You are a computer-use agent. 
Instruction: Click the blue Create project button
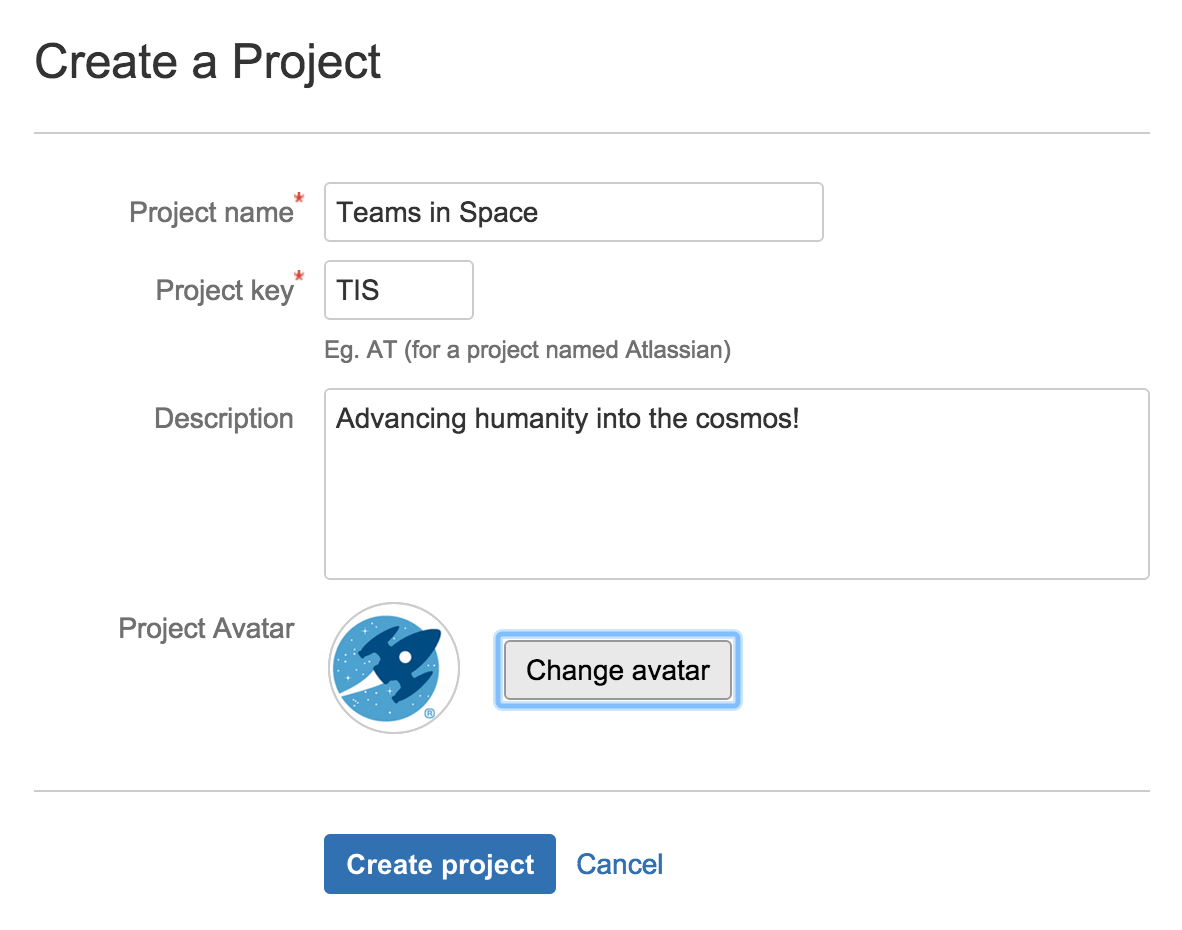[439, 864]
